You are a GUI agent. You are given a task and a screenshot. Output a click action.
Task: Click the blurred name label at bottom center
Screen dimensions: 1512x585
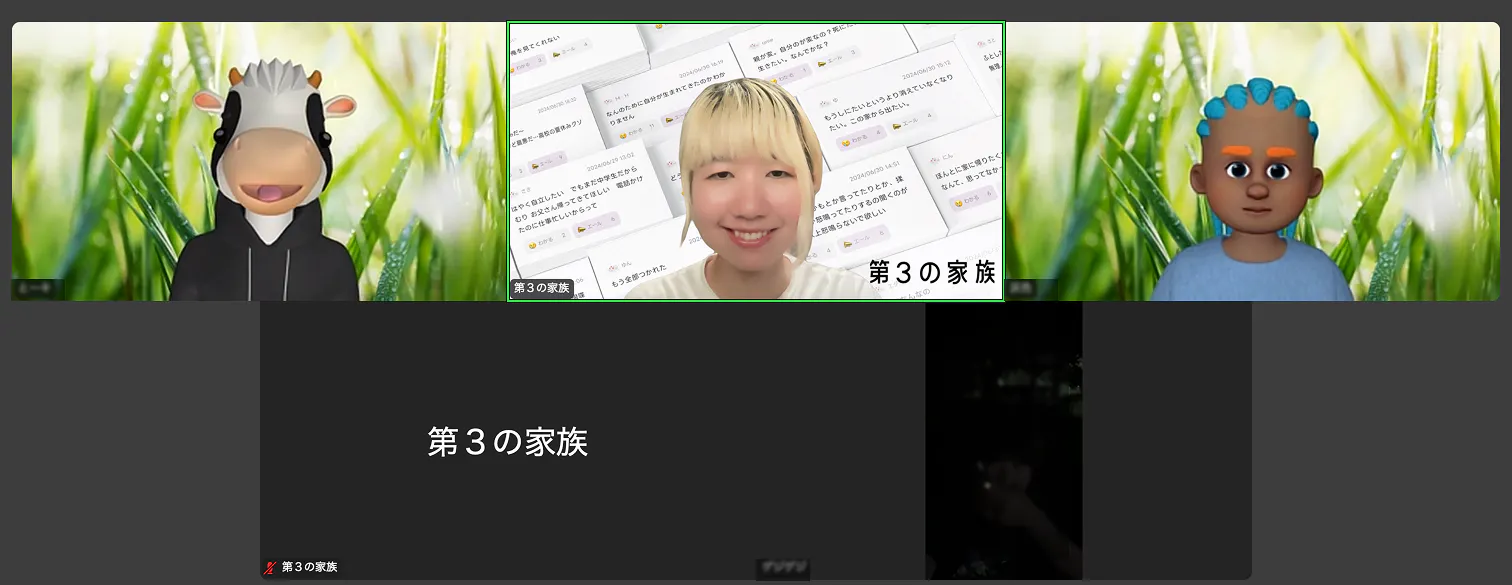782,568
